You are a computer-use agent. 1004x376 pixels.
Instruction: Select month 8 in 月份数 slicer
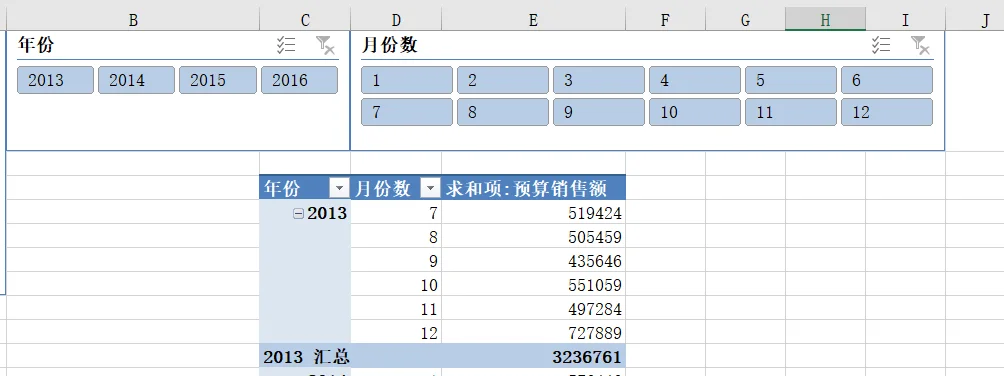(x=503, y=112)
